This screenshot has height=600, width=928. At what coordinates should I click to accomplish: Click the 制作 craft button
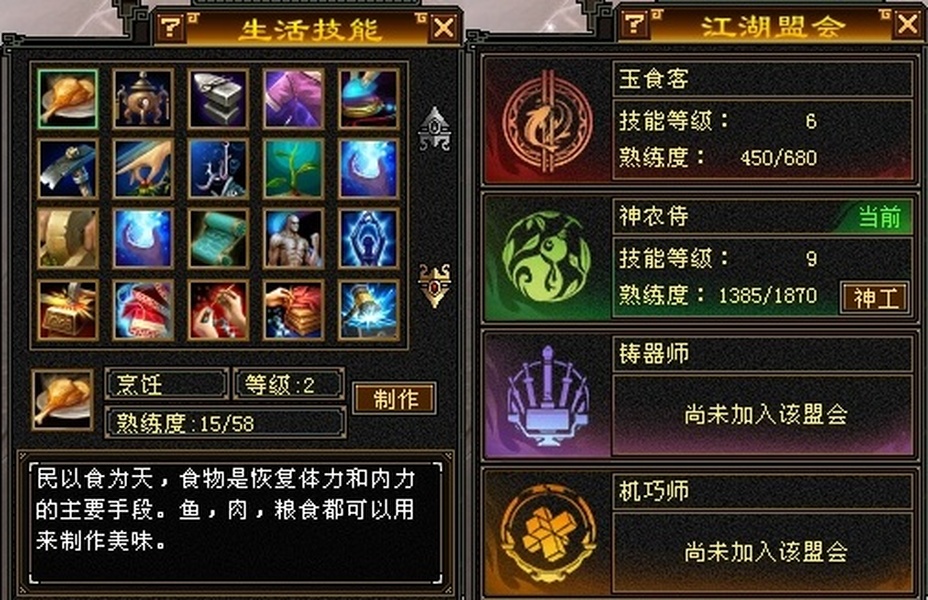(x=395, y=399)
